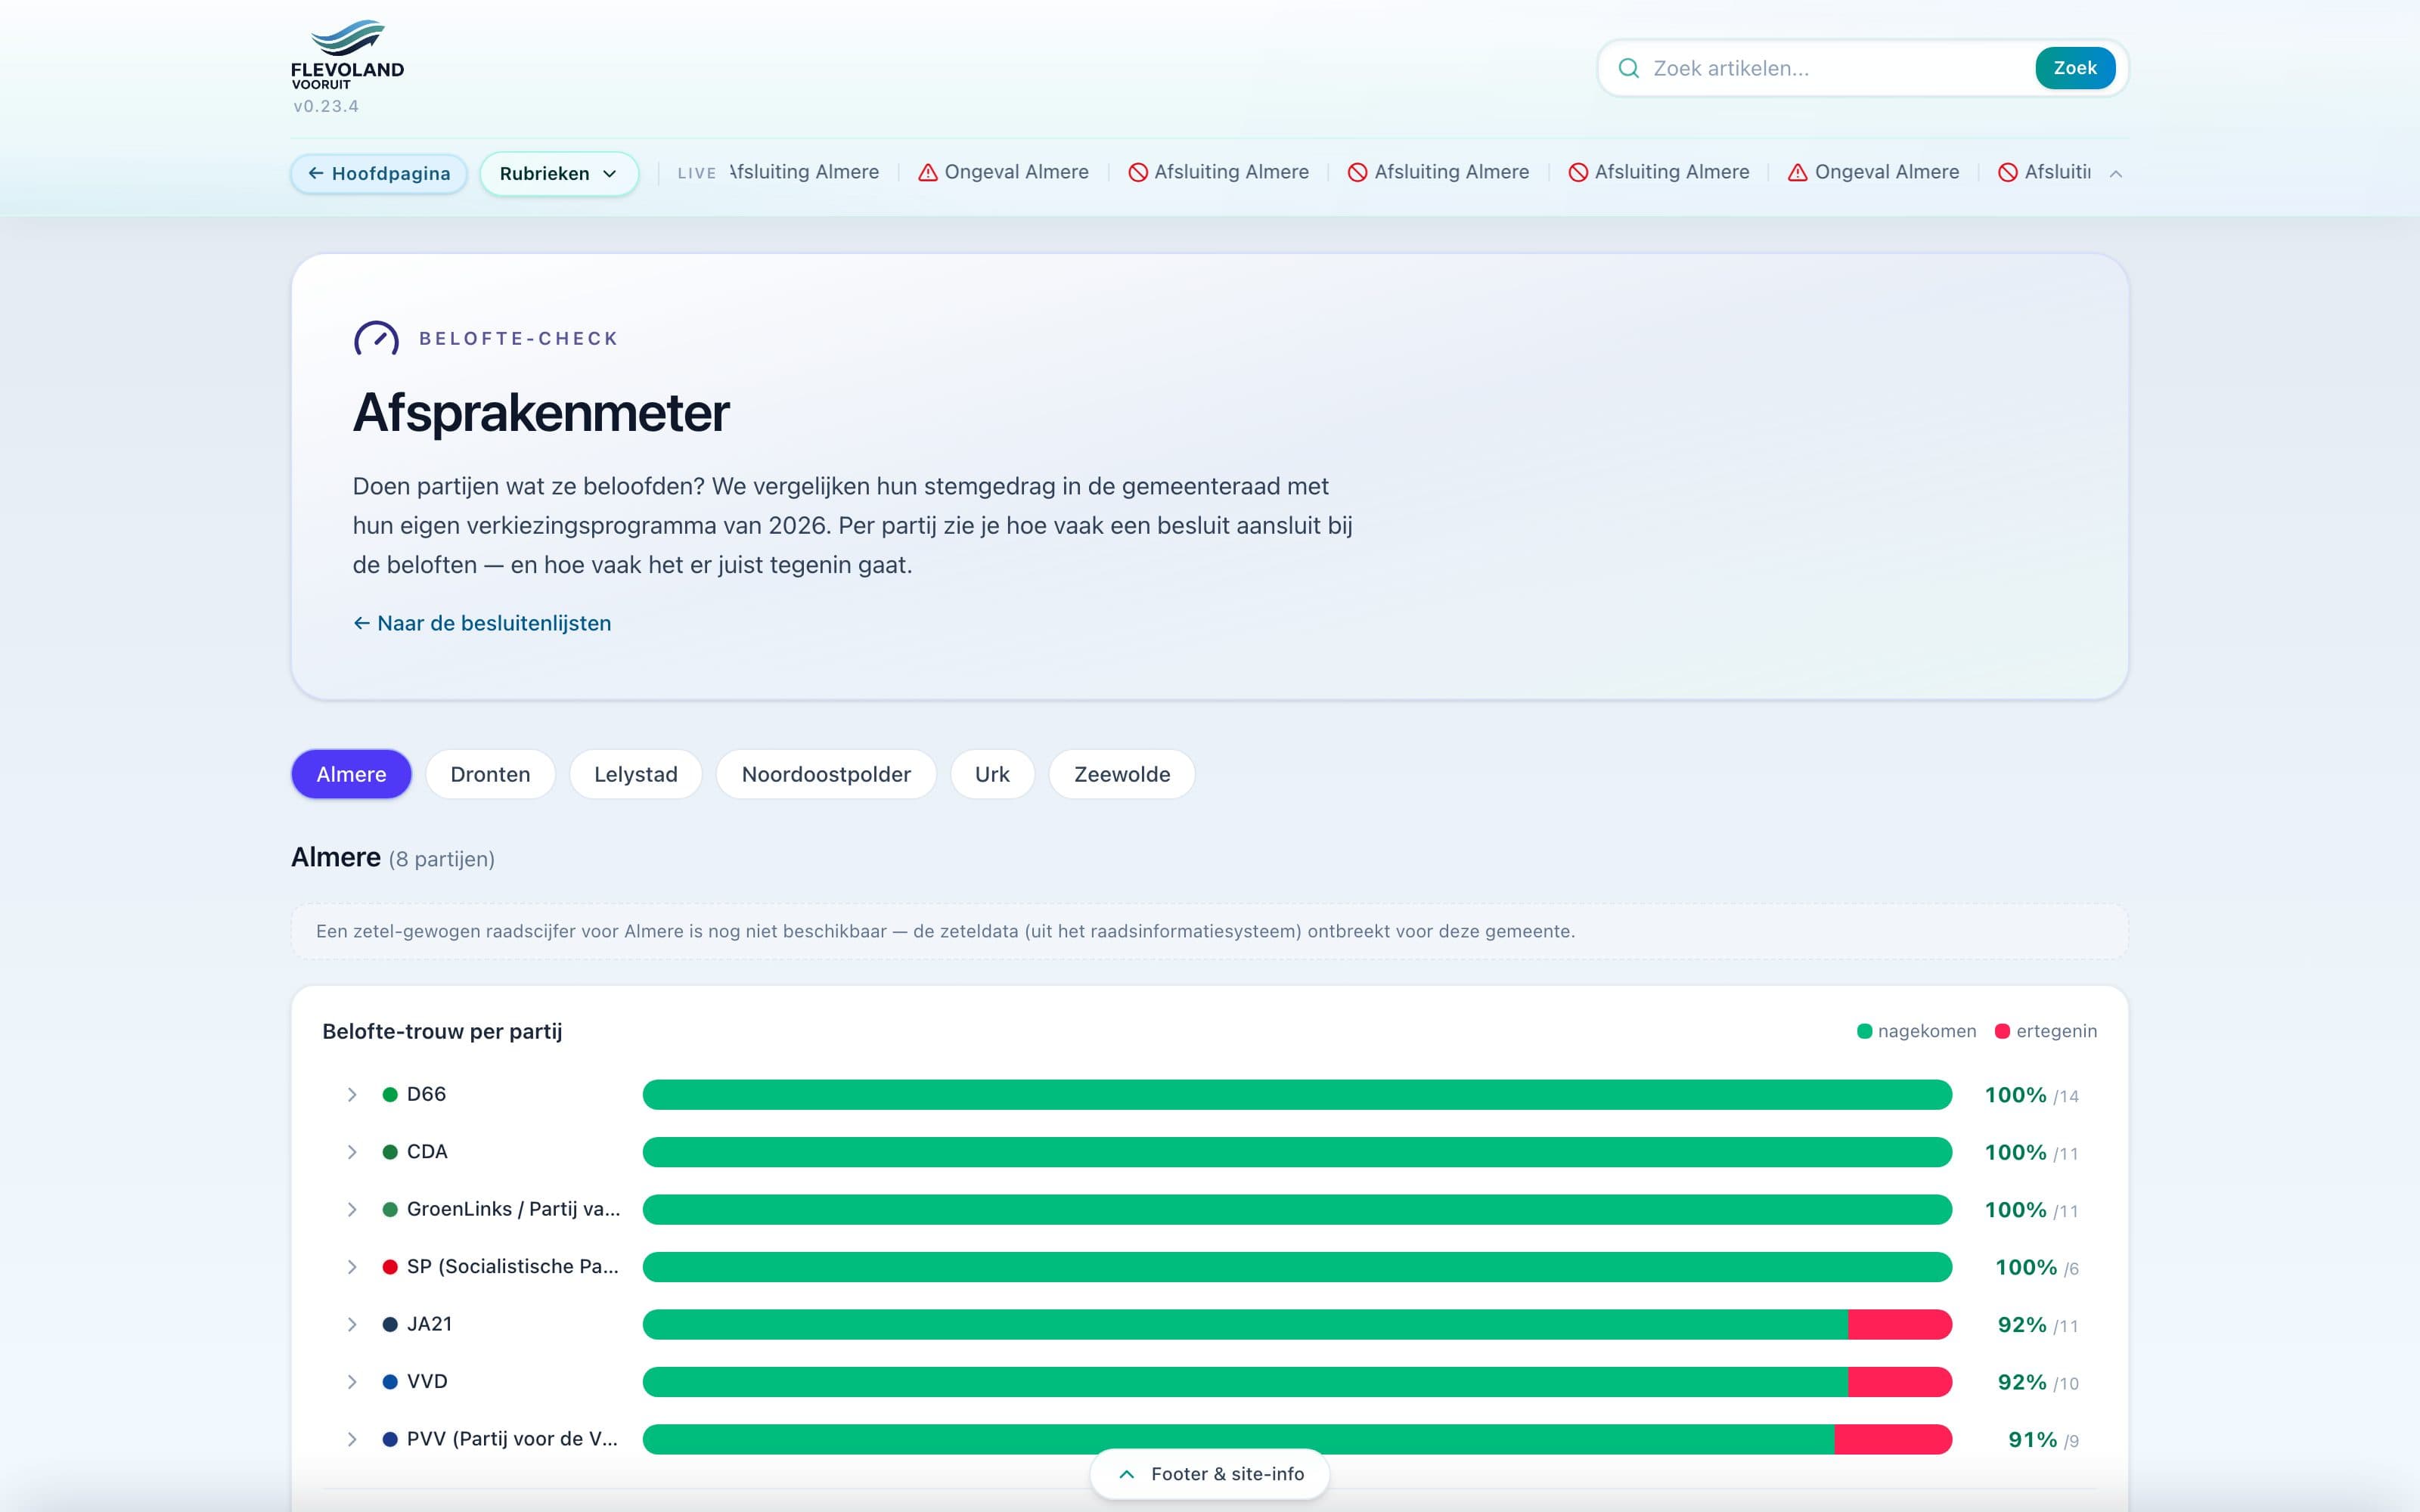Click the magnifier icon in search box
Viewport: 2420px width, 1512px height.
coord(1628,68)
